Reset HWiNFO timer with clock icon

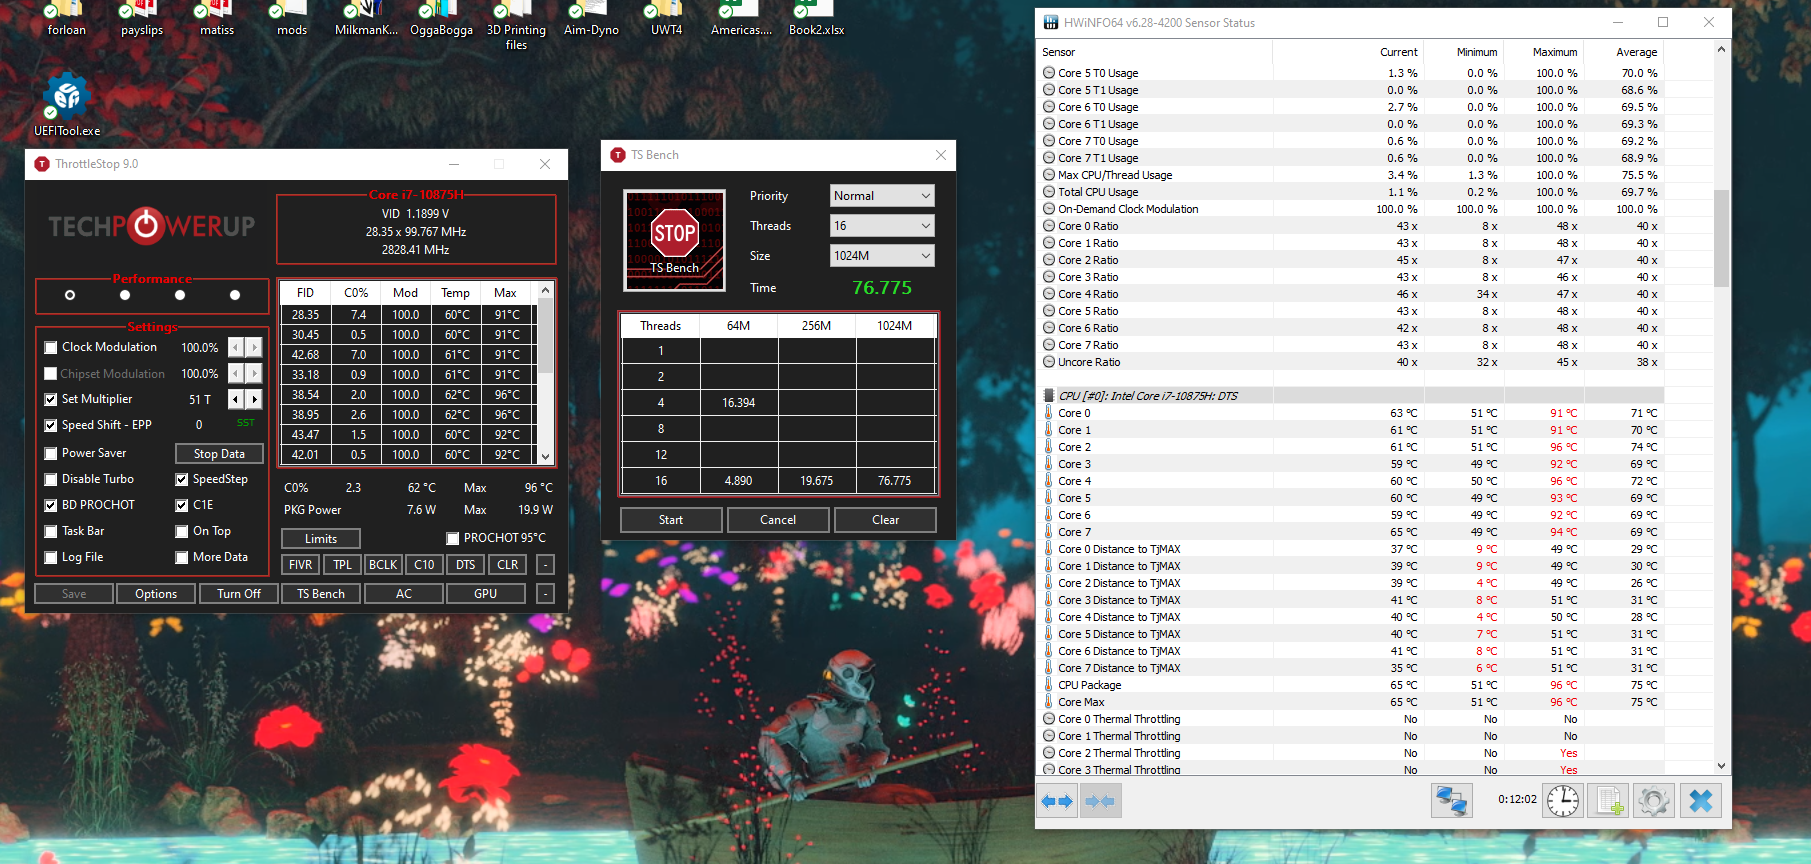1562,801
